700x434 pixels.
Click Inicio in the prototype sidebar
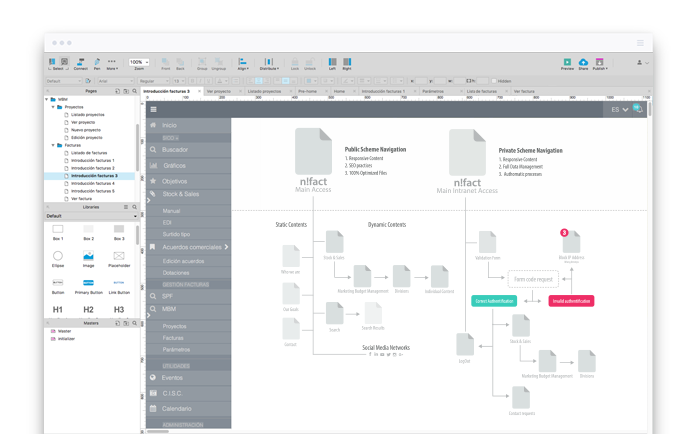[x=188, y=125]
